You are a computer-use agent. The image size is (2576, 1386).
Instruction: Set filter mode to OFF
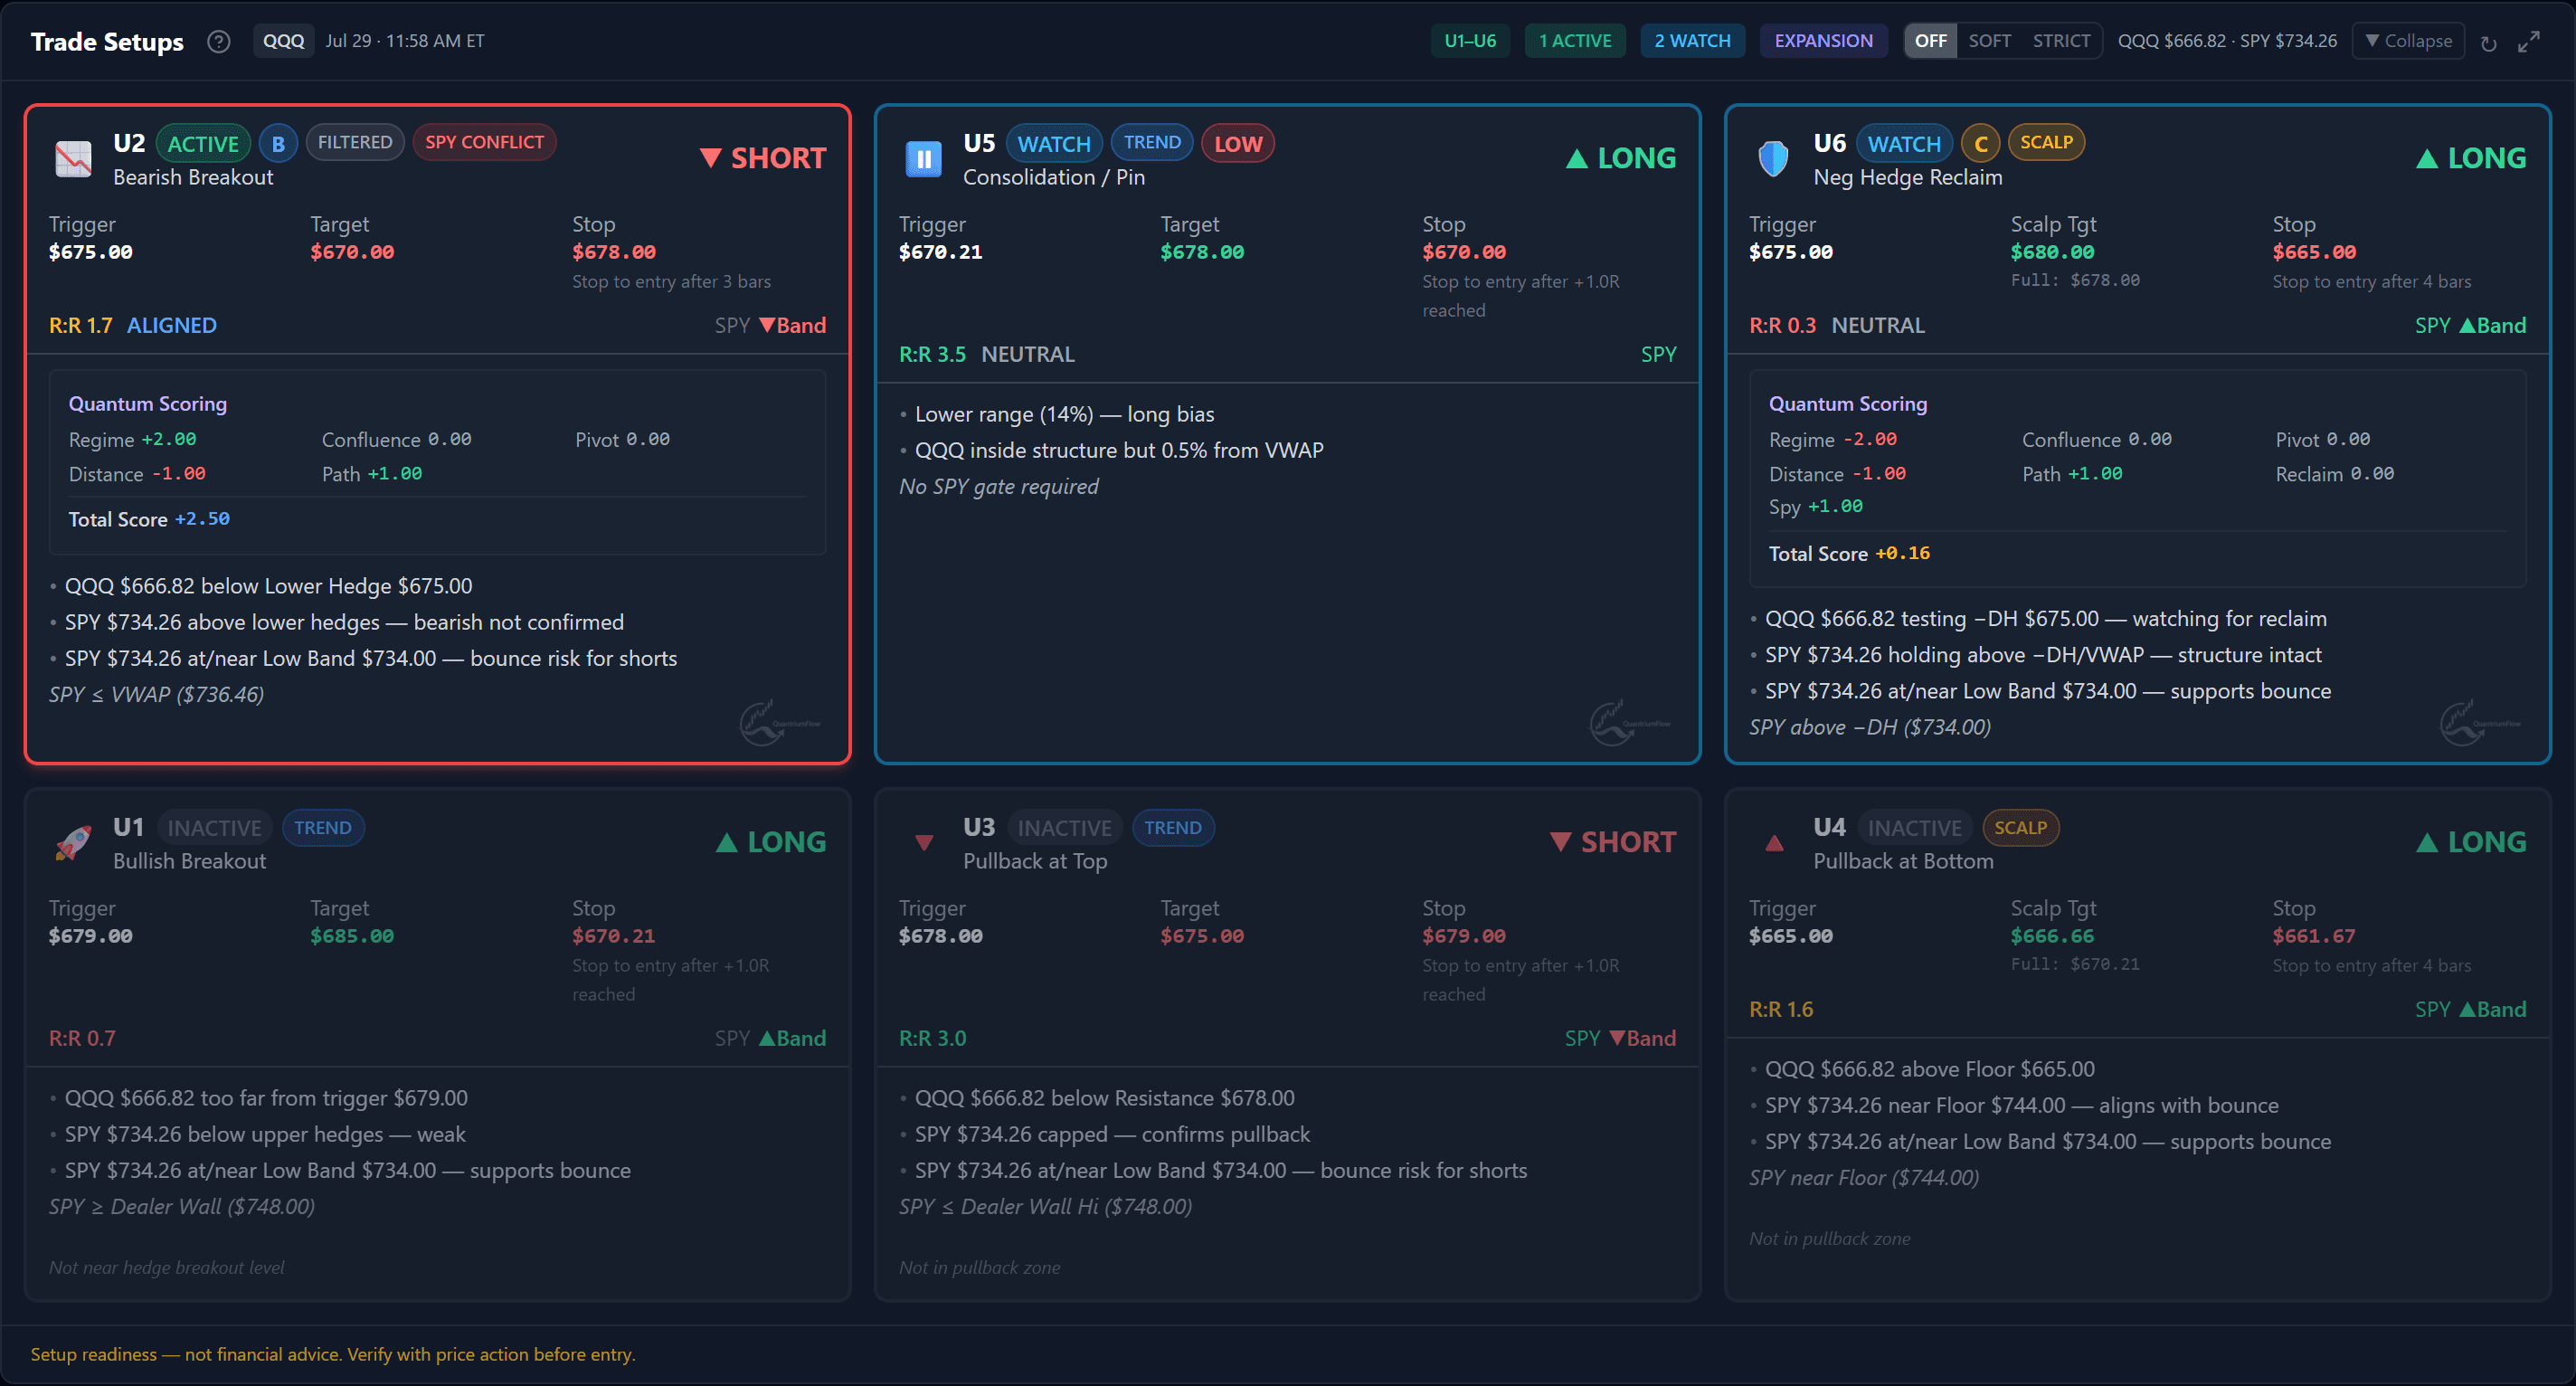pos(1930,41)
